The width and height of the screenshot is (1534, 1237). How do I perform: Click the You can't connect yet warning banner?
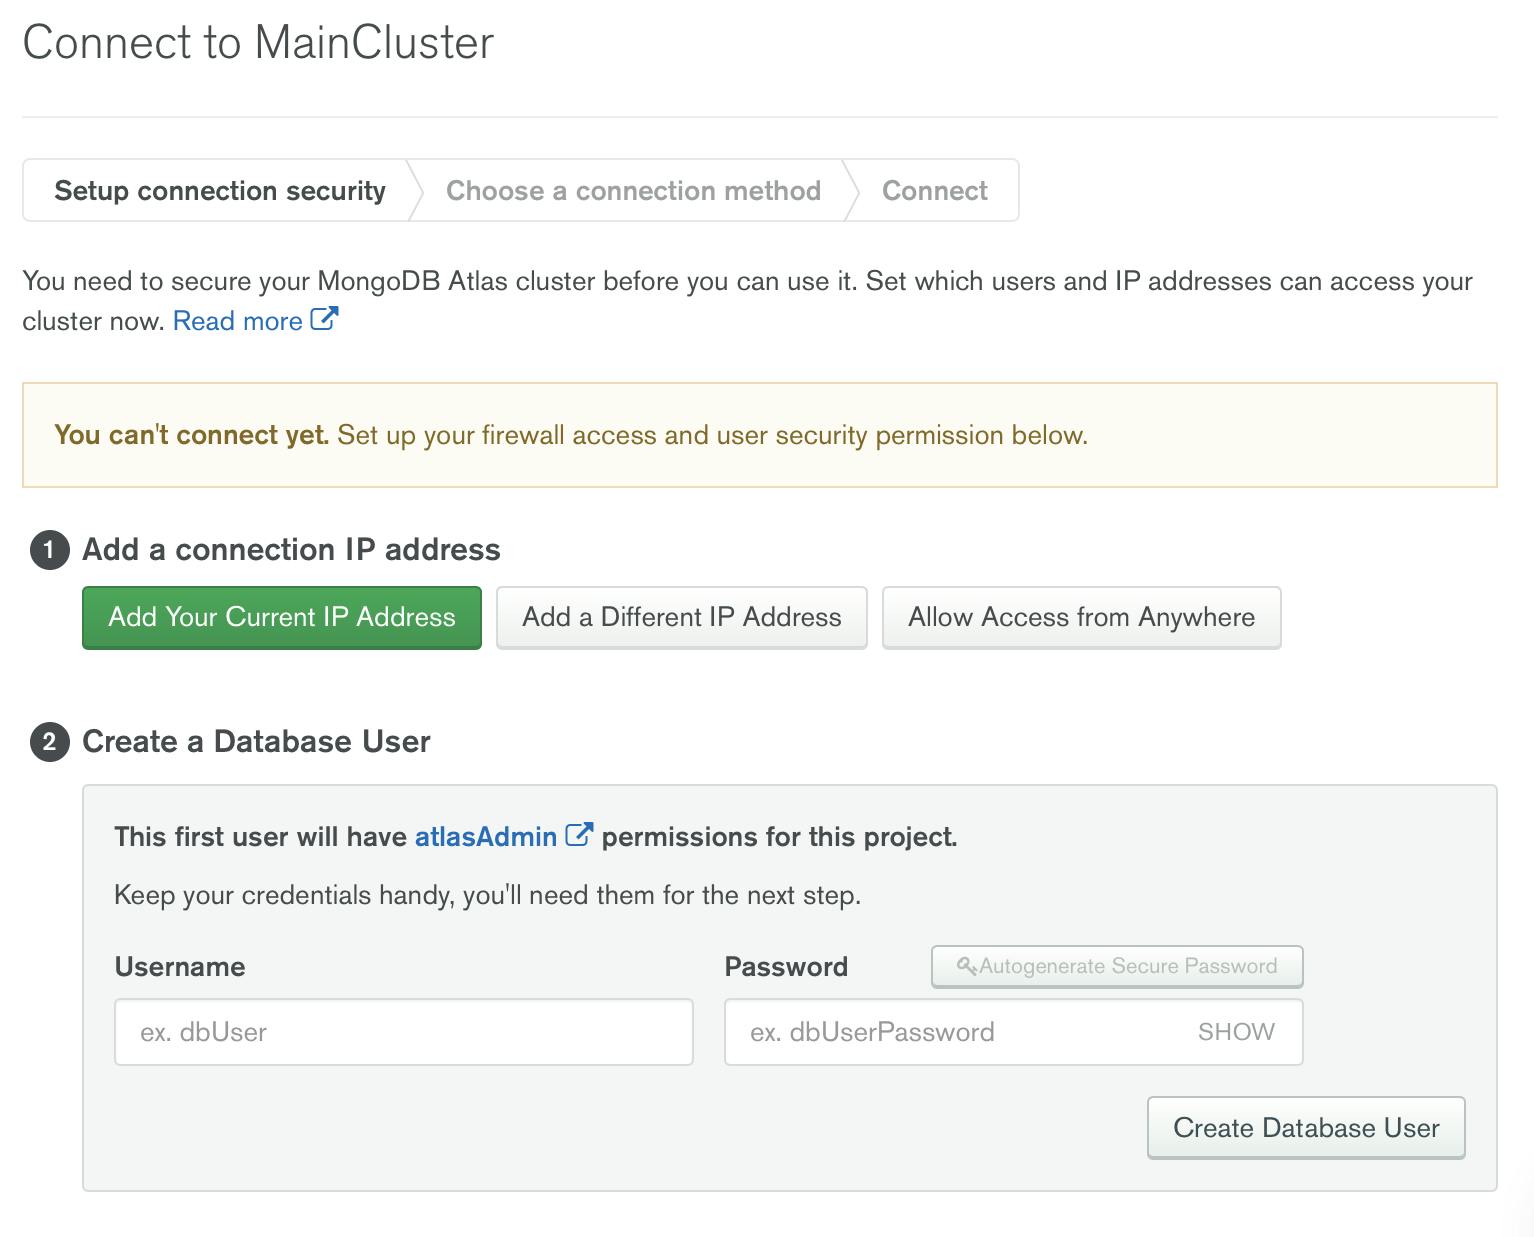click(760, 435)
